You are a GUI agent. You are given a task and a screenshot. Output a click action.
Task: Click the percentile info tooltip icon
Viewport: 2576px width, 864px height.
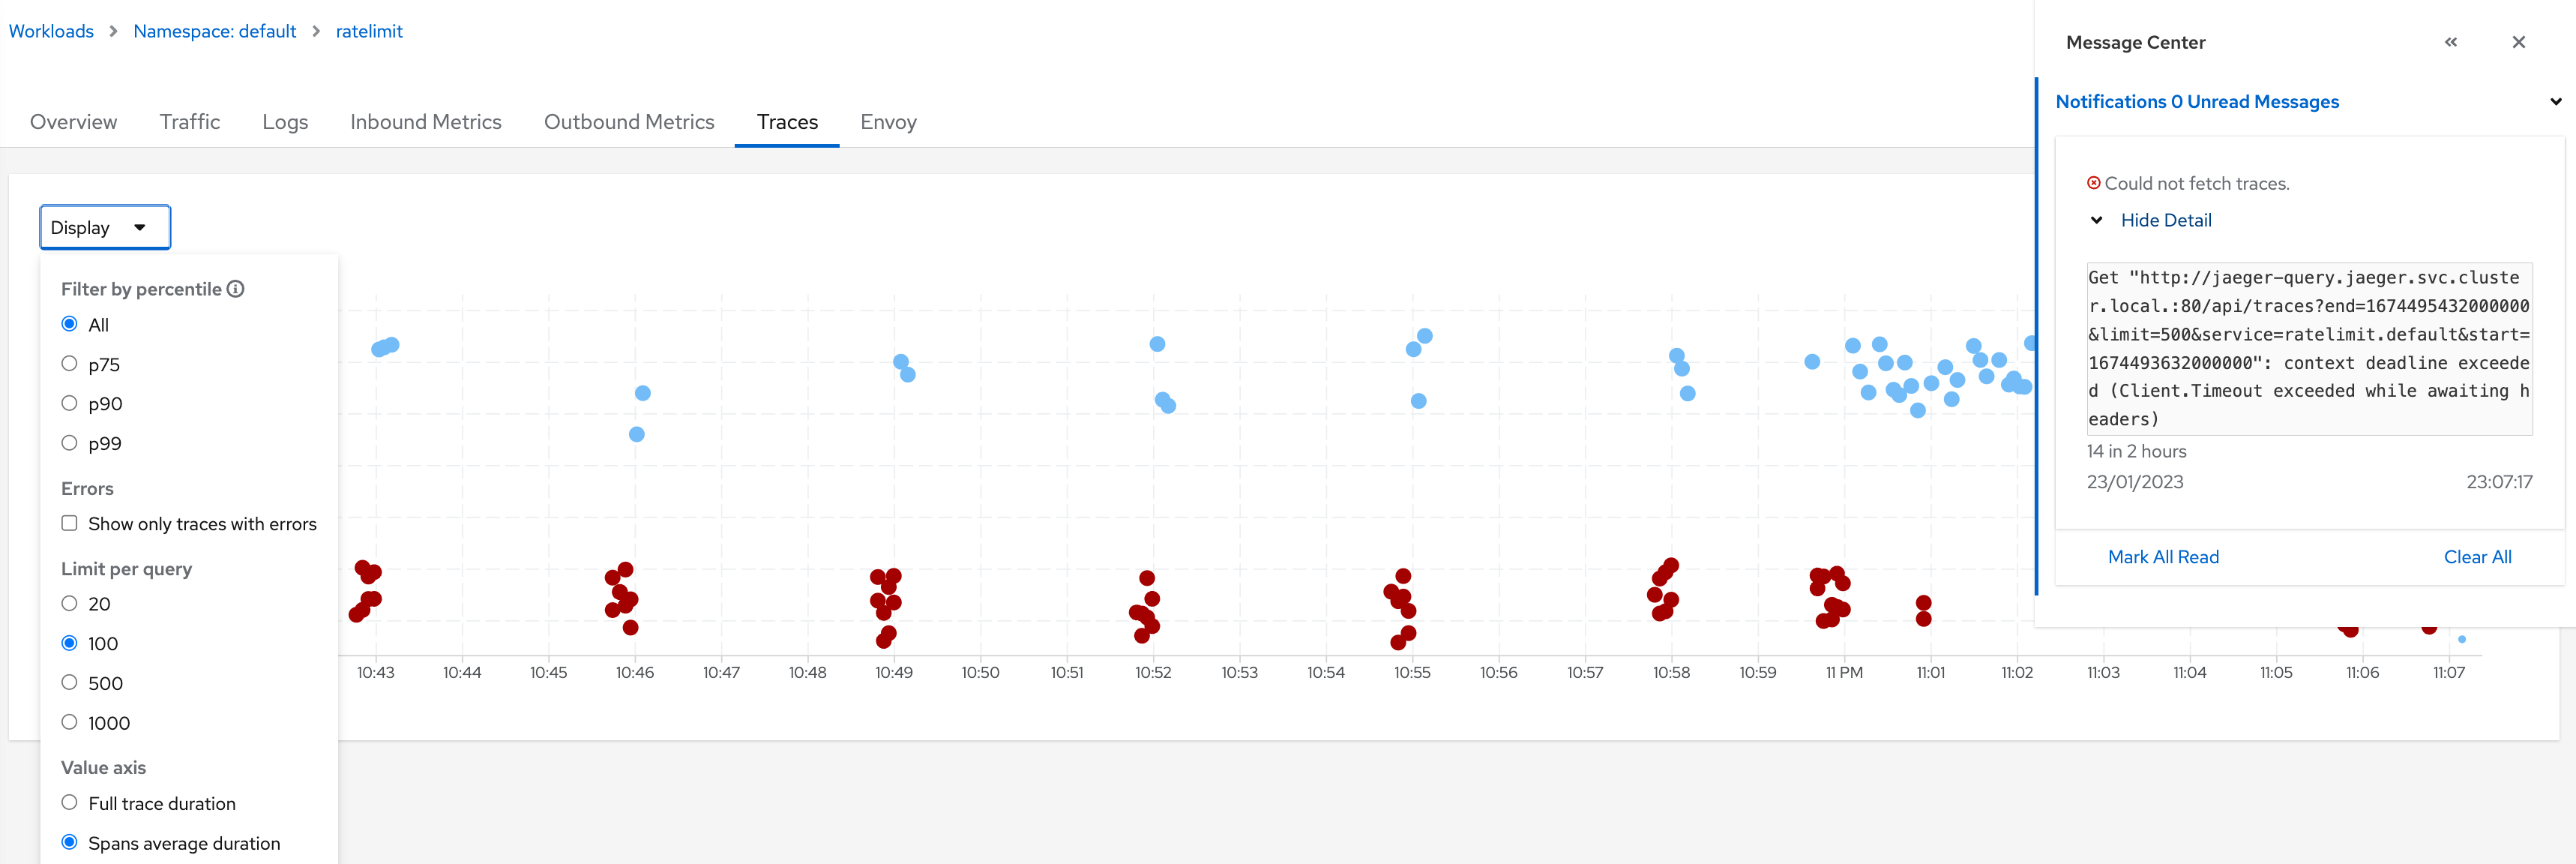click(236, 288)
